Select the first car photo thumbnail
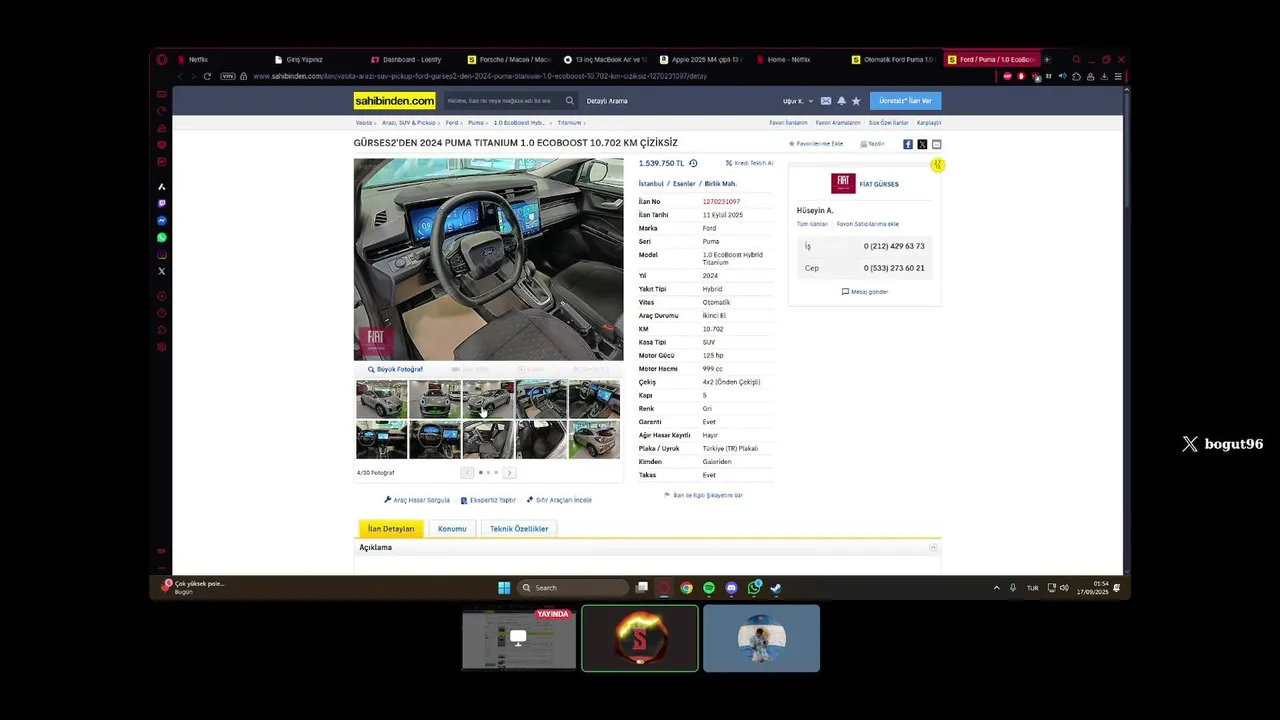Viewport: 1280px width, 720px height. coord(382,399)
